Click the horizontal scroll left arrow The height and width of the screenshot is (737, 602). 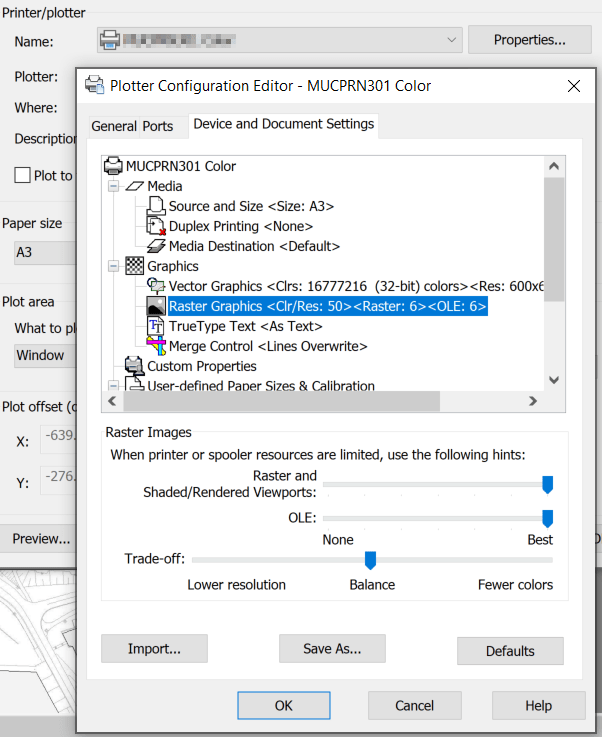tap(112, 401)
